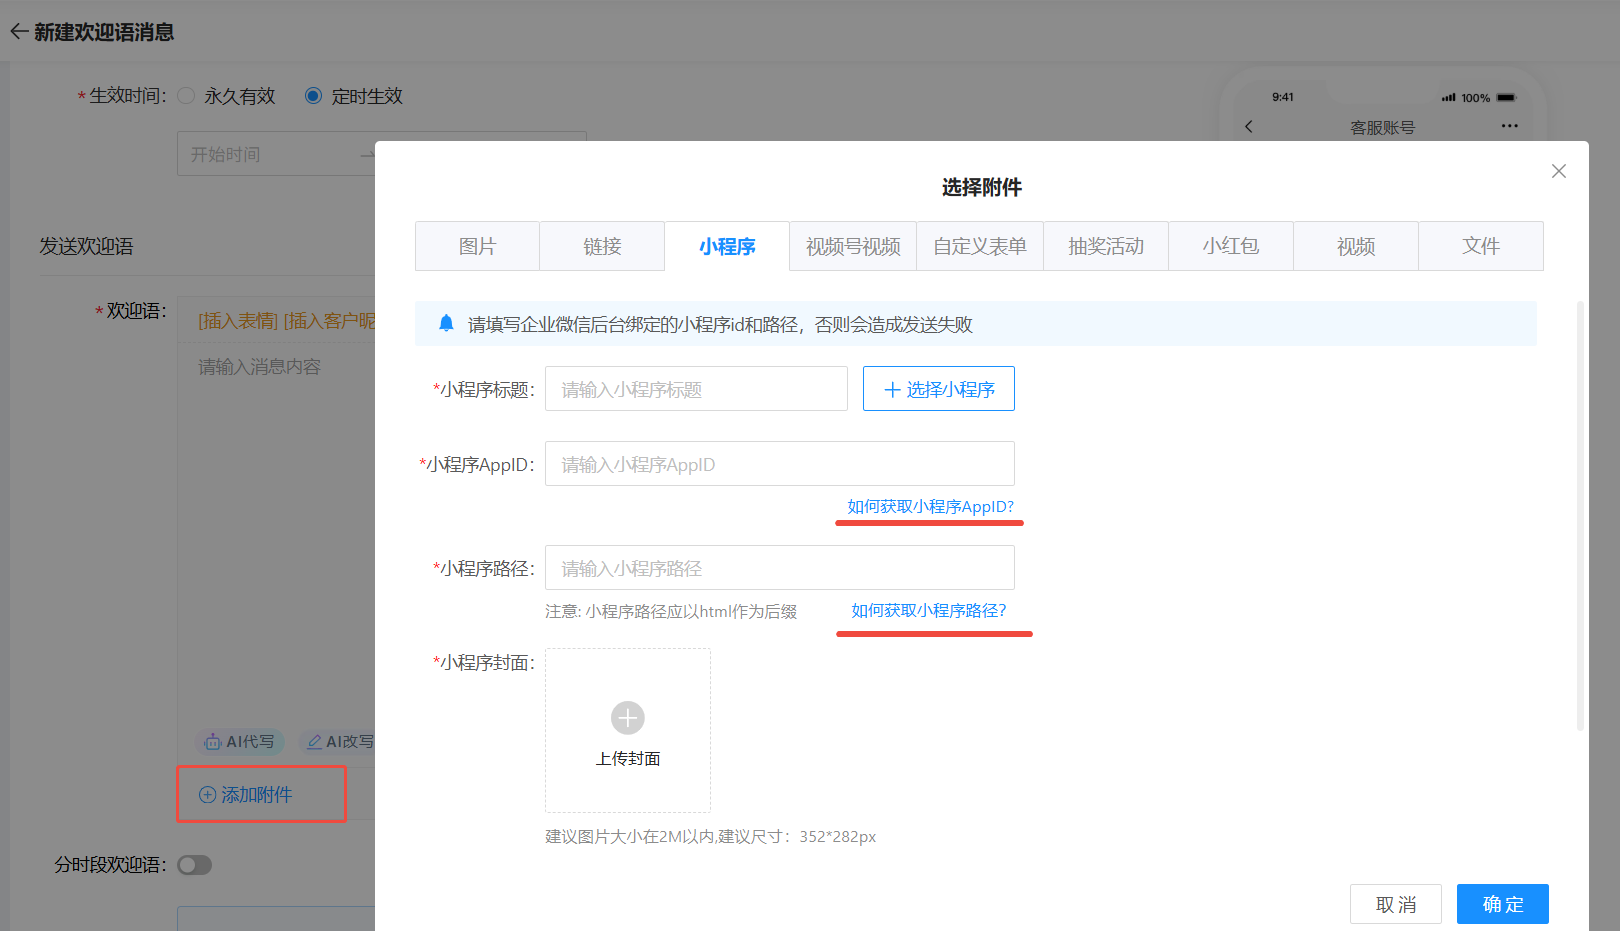Click the back arrow beside 新建欢迎语消息
The width and height of the screenshot is (1620, 931).
coord(18,32)
